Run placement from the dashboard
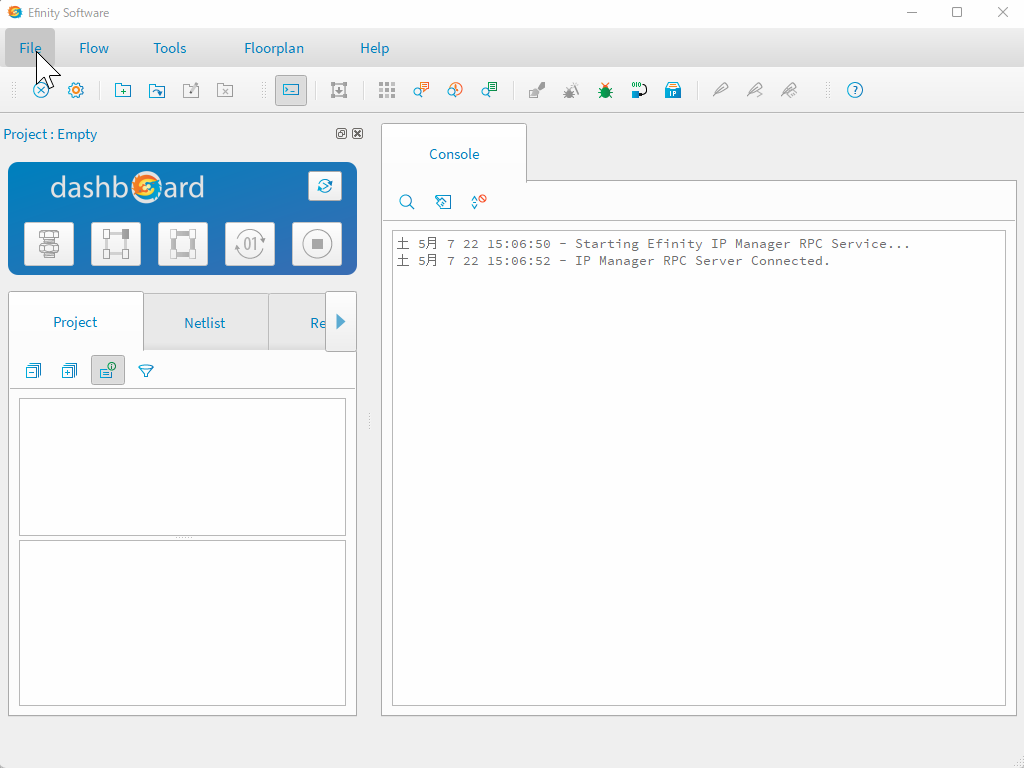The width and height of the screenshot is (1024, 768). [116, 244]
